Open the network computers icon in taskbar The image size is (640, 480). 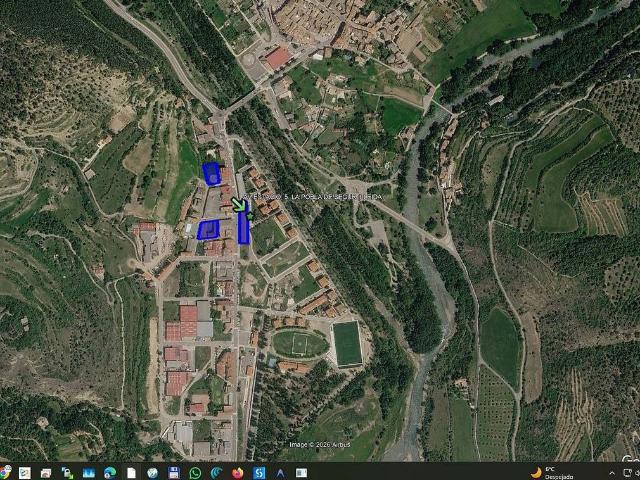(x=67, y=473)
